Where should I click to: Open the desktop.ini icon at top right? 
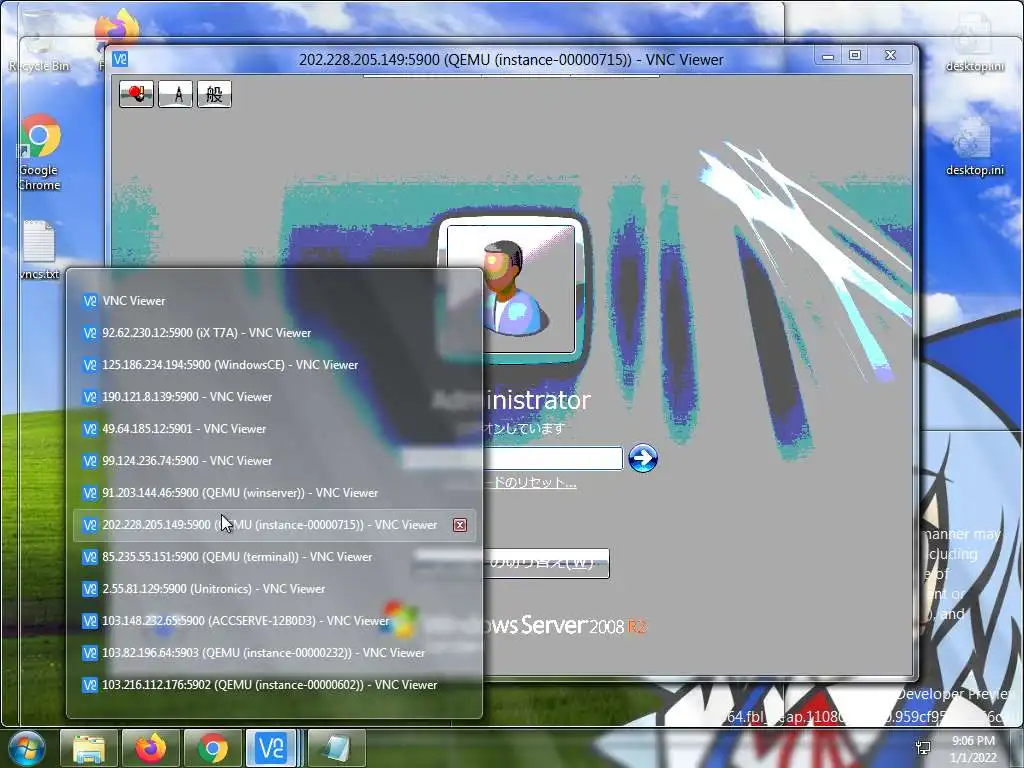pos(974,43)
